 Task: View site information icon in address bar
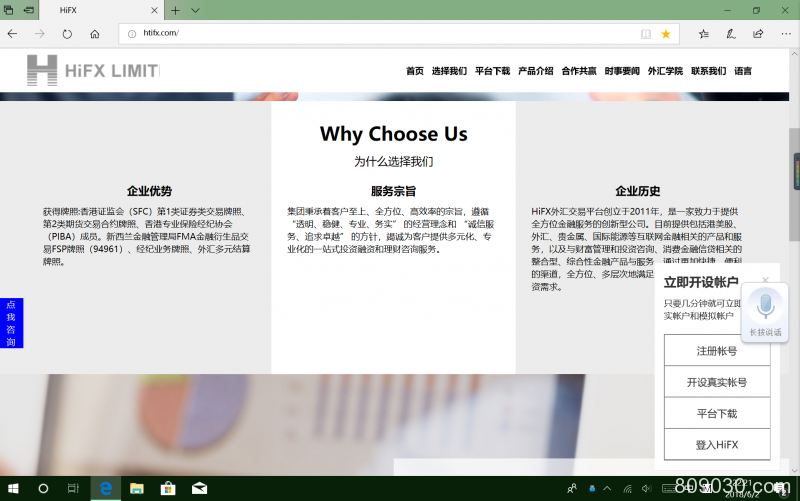(132, 34)
